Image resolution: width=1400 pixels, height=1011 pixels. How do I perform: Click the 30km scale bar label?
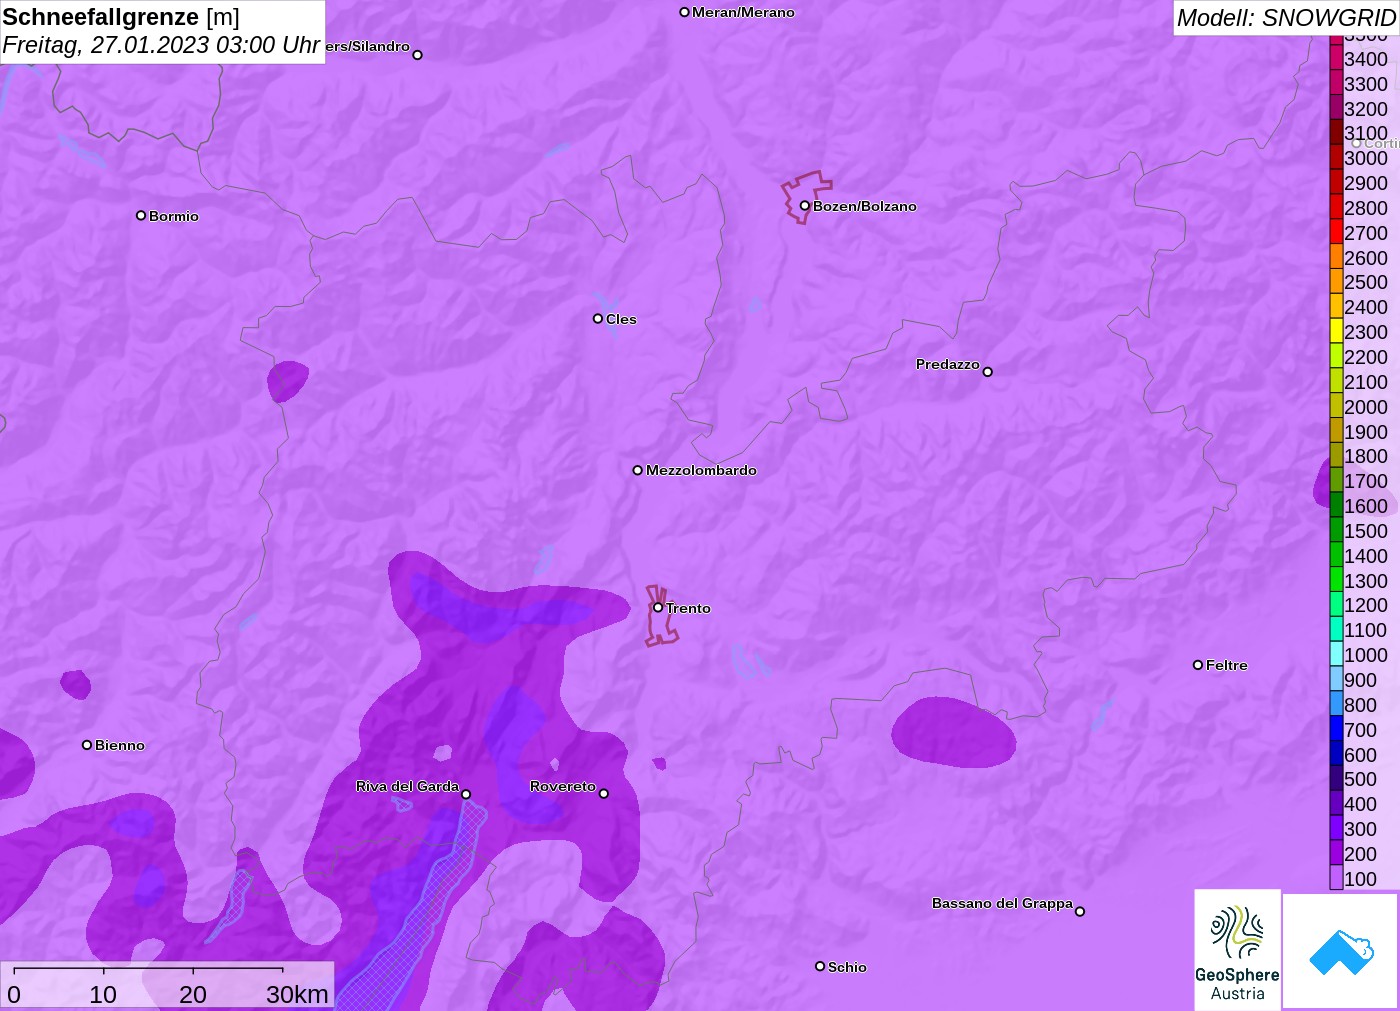298,994
